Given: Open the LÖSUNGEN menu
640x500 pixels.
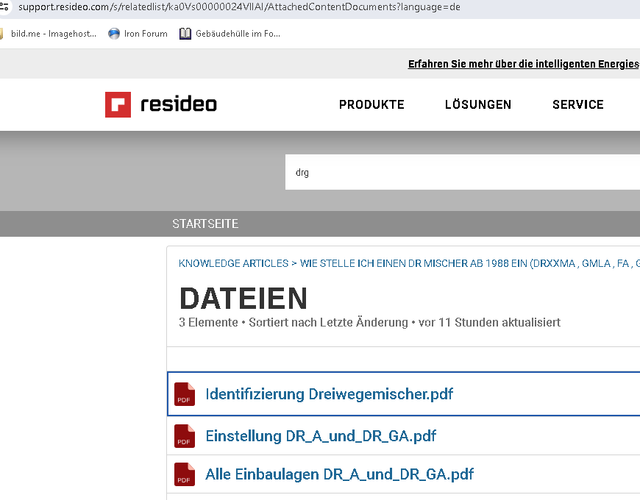Looking at the screenshot, I should 478,104.
